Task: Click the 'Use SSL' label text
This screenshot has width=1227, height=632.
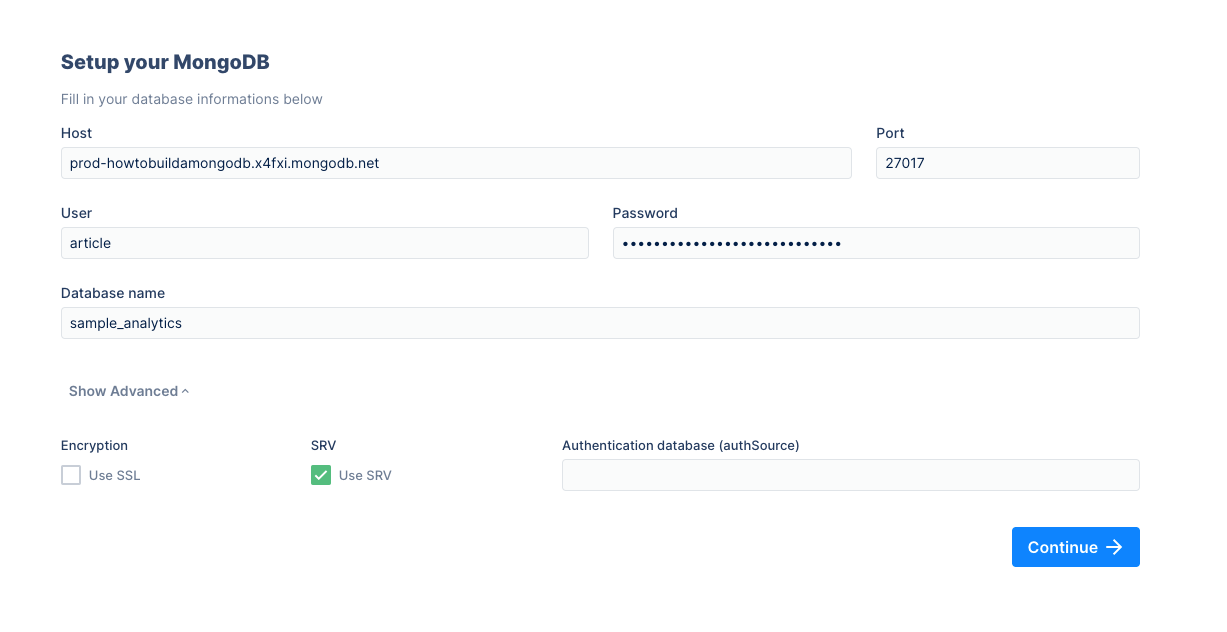Action: [115, 476]
